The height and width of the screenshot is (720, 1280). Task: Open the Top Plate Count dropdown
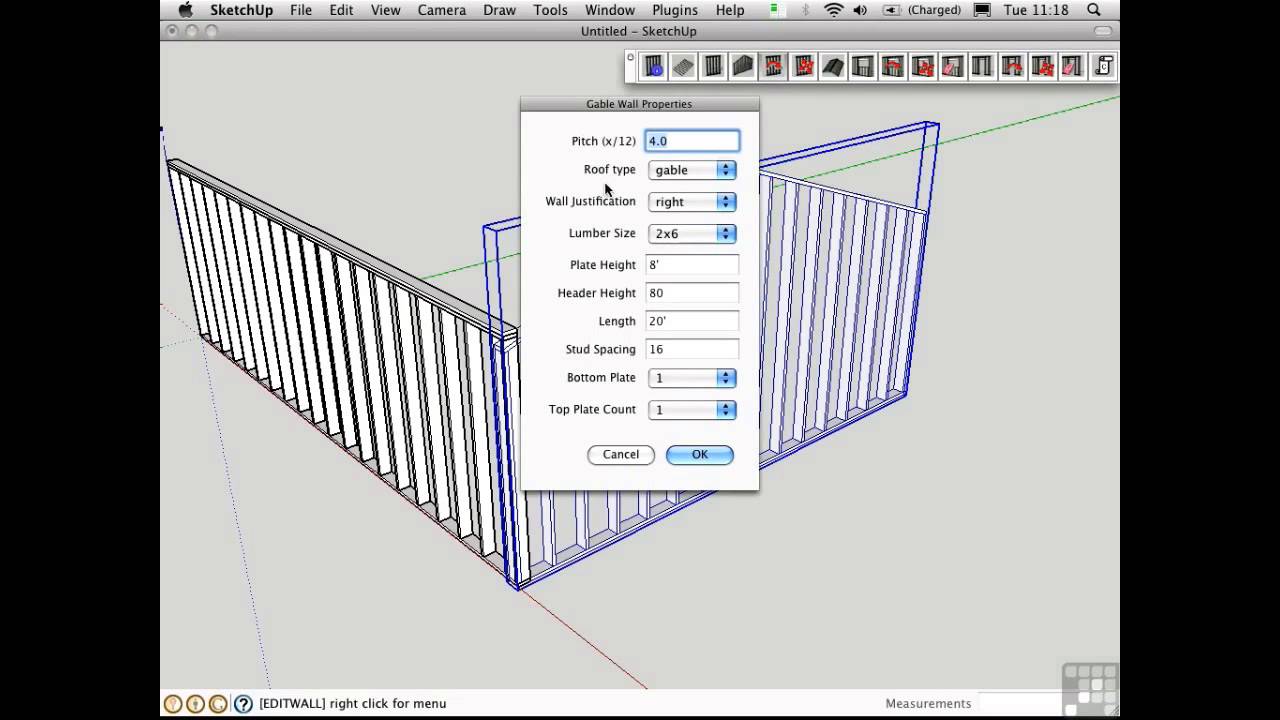[692, 410]
